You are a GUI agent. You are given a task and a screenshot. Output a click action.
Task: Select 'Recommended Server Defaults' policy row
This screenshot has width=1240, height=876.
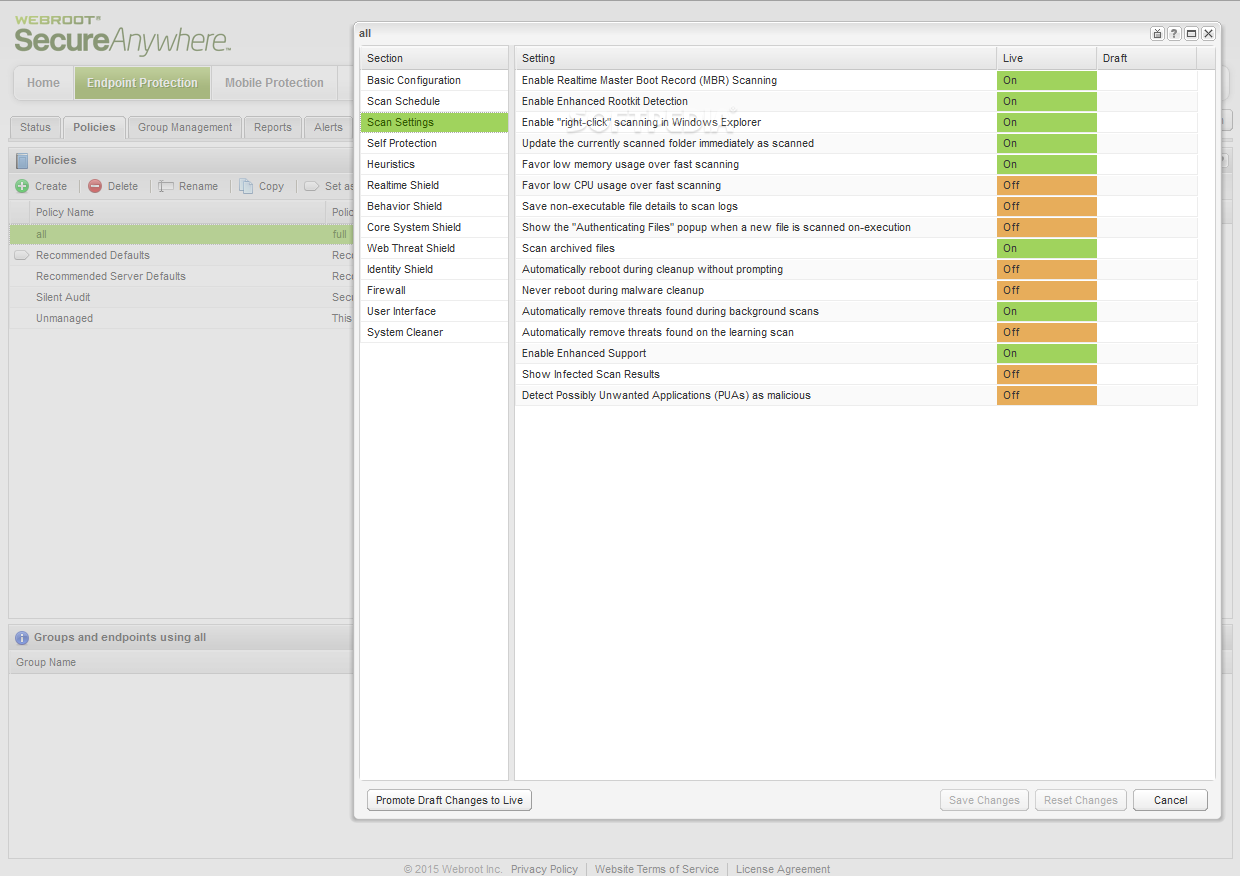point(181,276)
